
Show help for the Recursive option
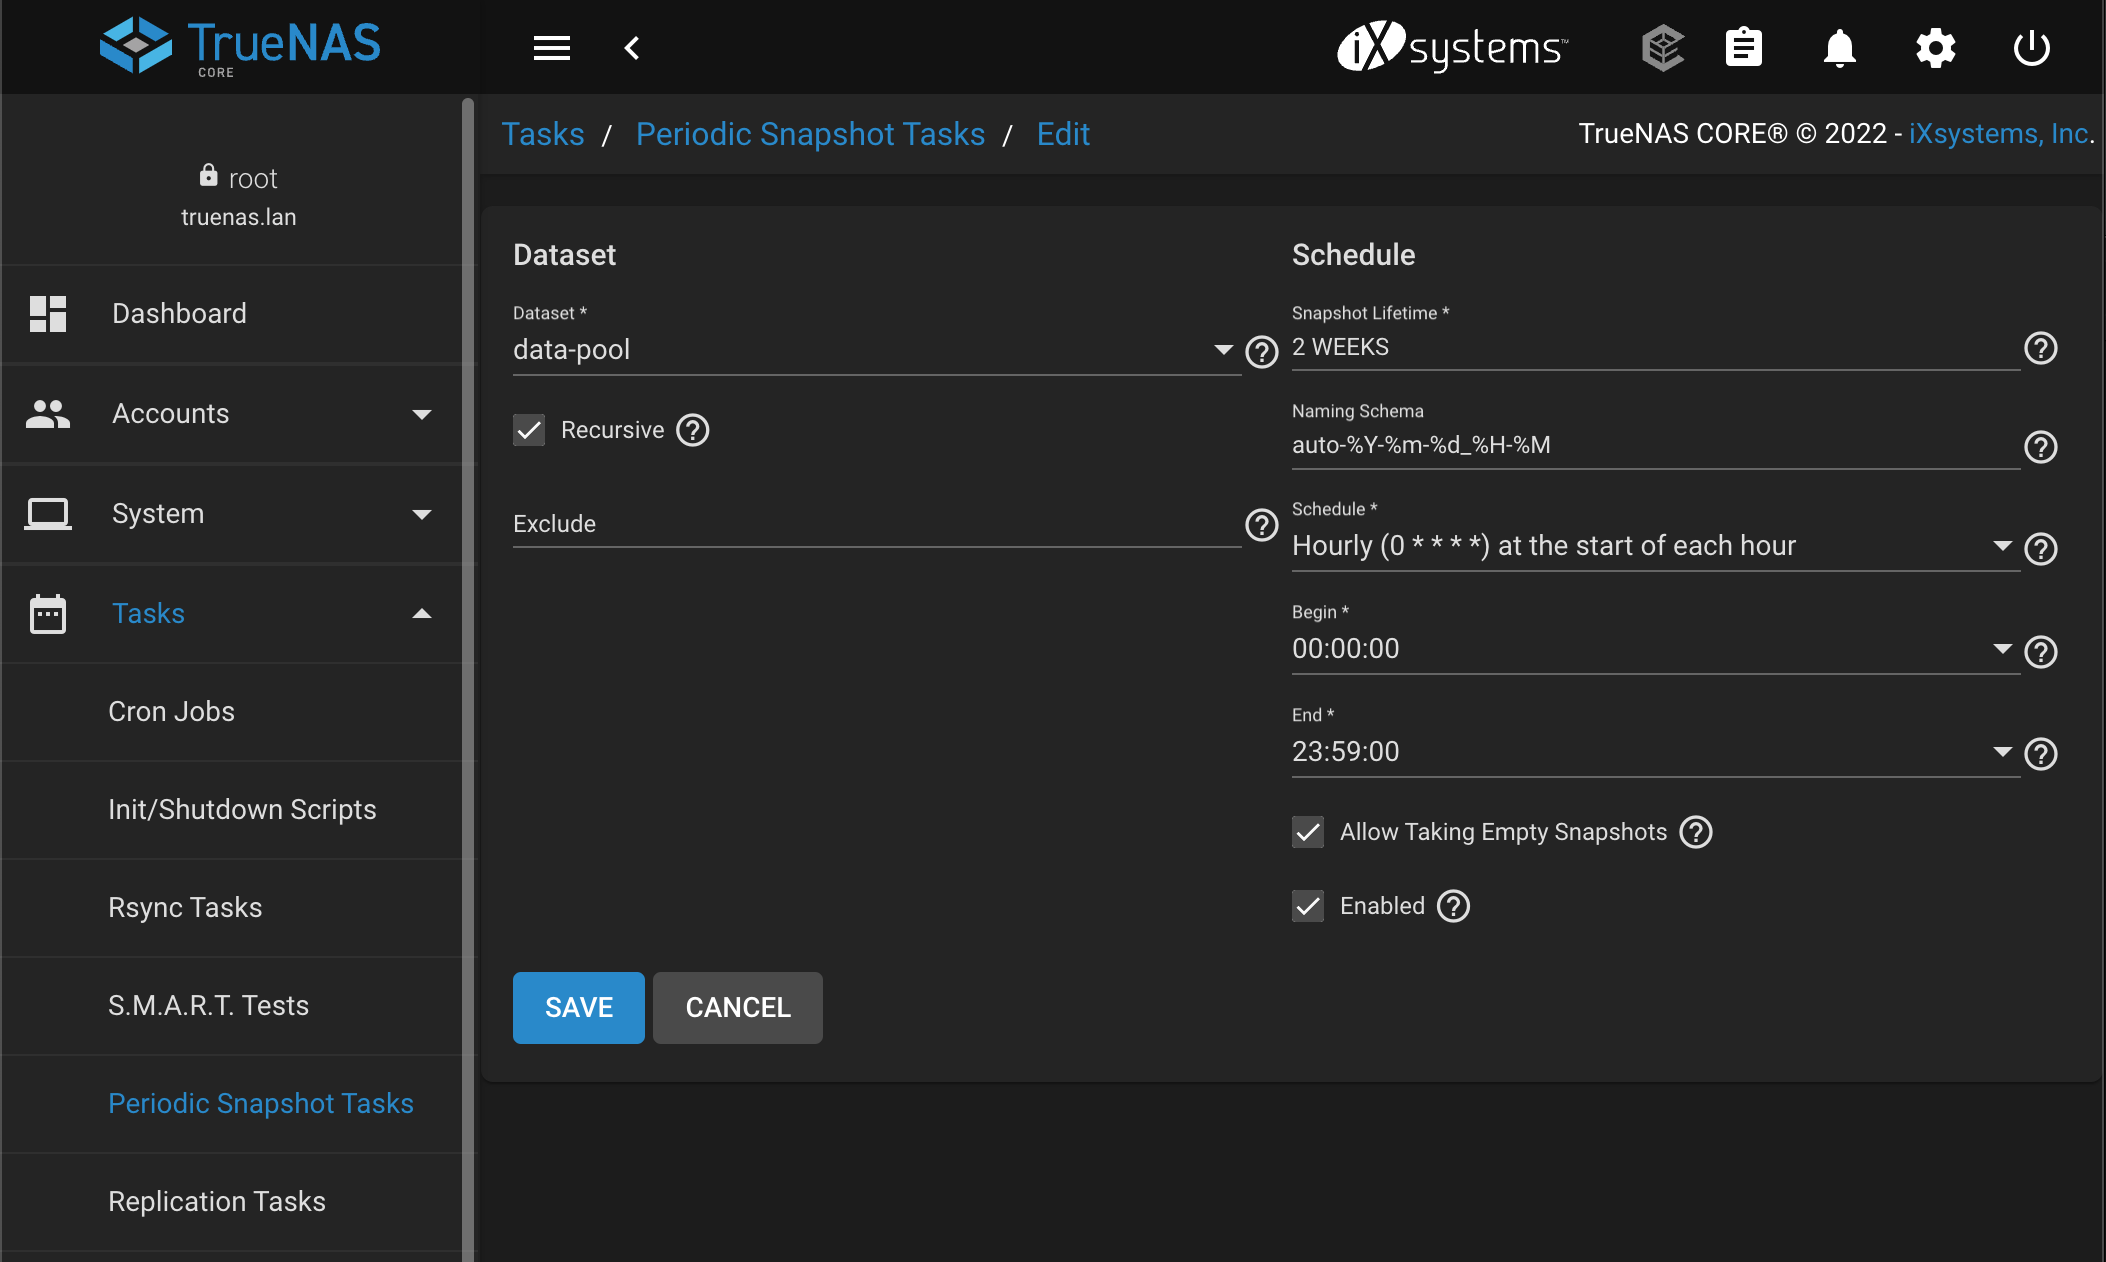click(692, 430)
